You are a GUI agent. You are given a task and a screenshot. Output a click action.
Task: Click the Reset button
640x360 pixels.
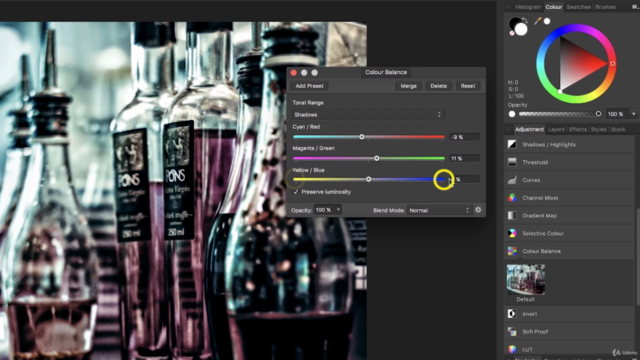[468, 86]
